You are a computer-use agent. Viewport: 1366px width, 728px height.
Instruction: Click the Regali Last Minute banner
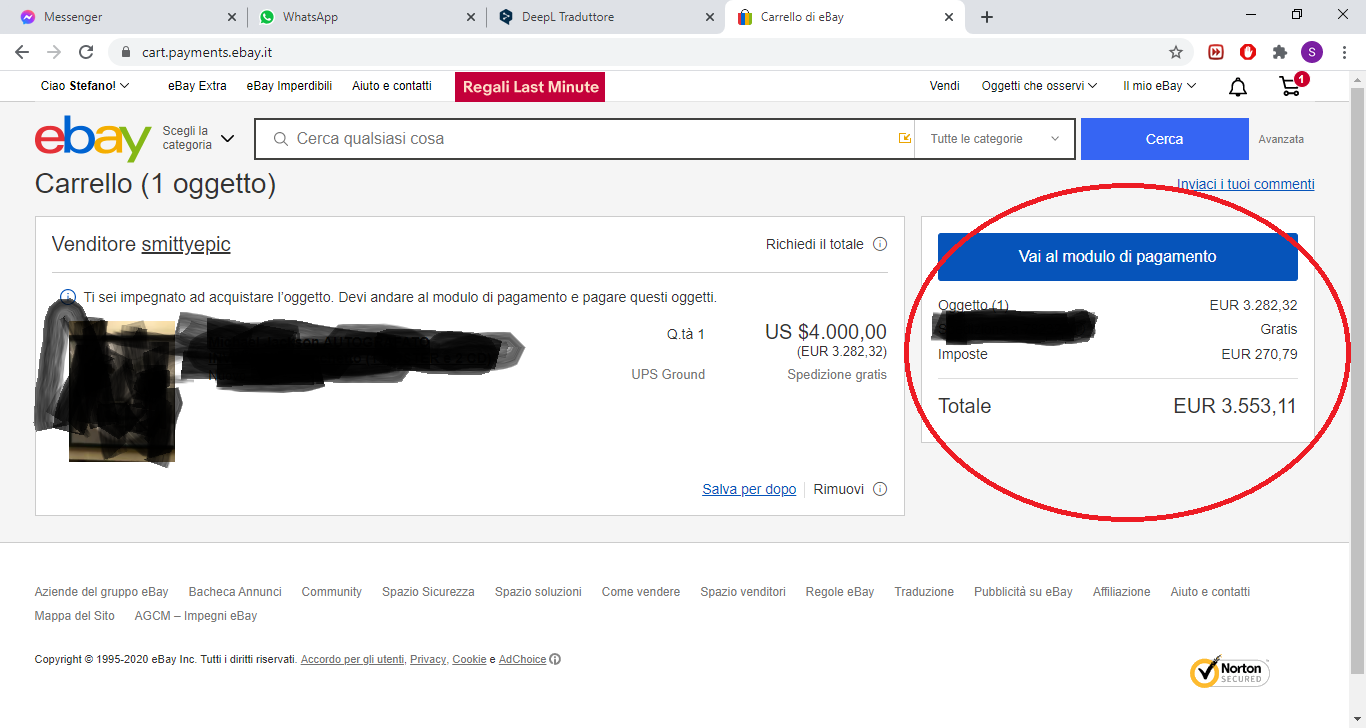pyautogui.click(x=530, y=87)
